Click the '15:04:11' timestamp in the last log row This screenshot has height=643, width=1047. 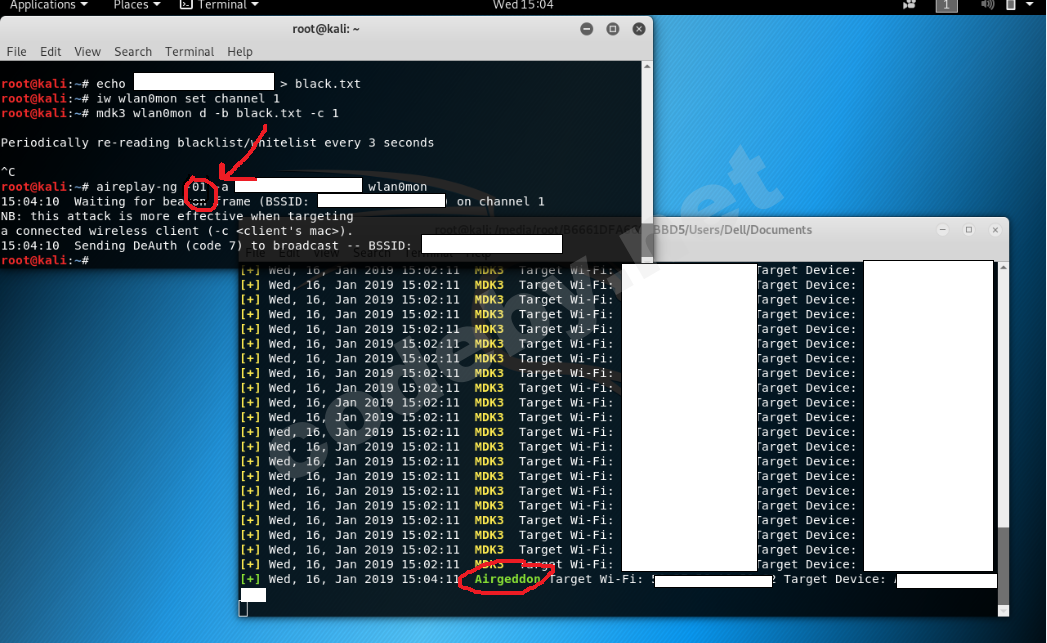tap(430, 579)
